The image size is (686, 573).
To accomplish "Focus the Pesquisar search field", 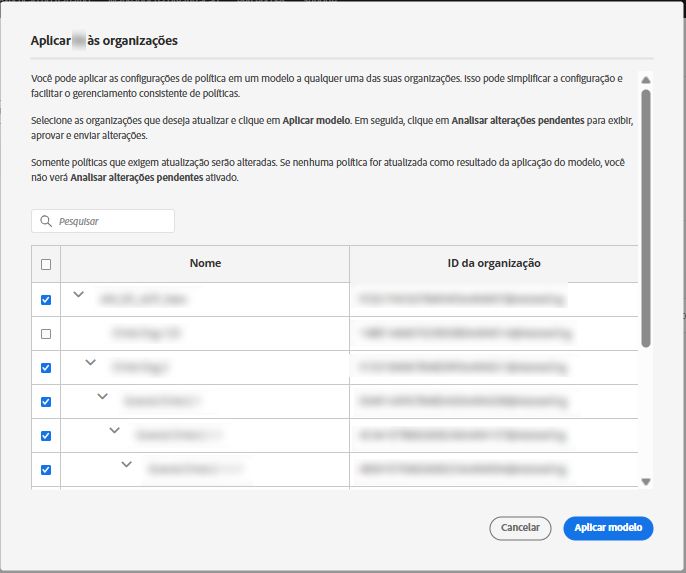I will (103, 221).
